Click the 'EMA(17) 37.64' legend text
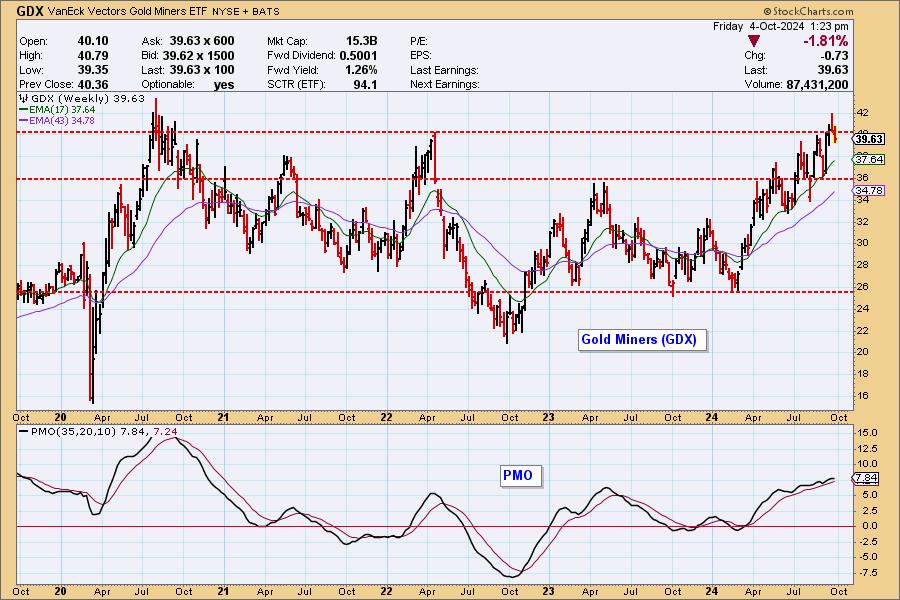The width and height of the screenshot is (900, 600). coord(62,110)
